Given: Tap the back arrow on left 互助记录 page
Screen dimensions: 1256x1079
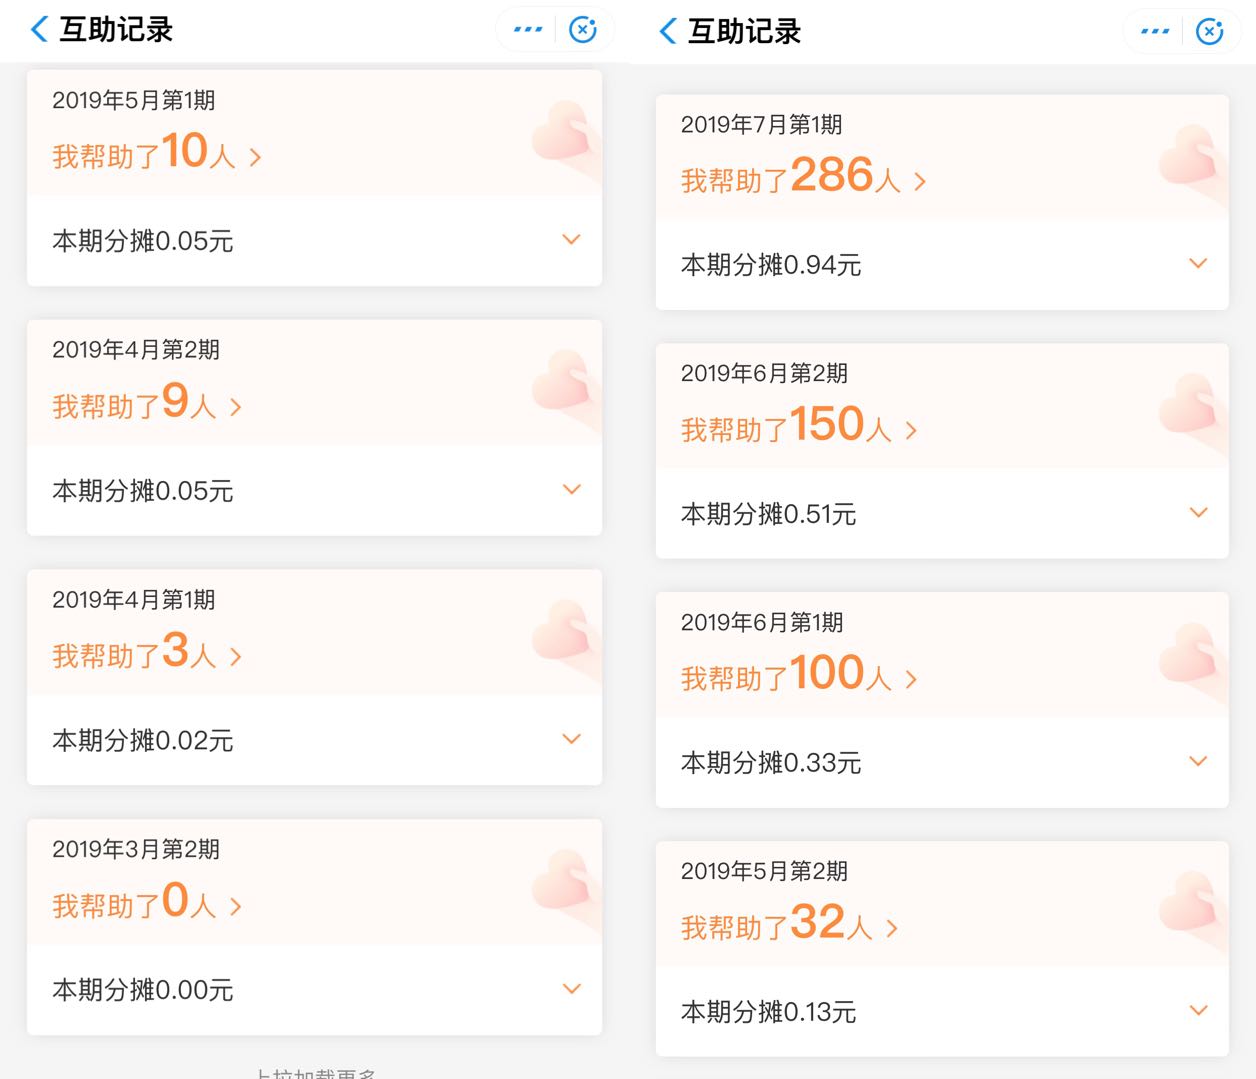Looking at the screenshot, I should click(x=37, y=30).
